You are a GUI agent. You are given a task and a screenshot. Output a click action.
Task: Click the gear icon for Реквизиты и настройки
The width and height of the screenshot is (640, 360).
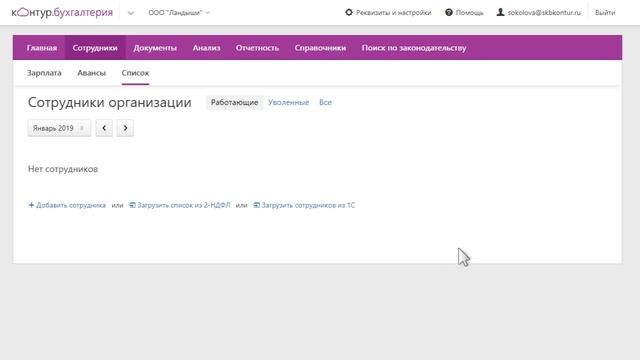(349, 12)
